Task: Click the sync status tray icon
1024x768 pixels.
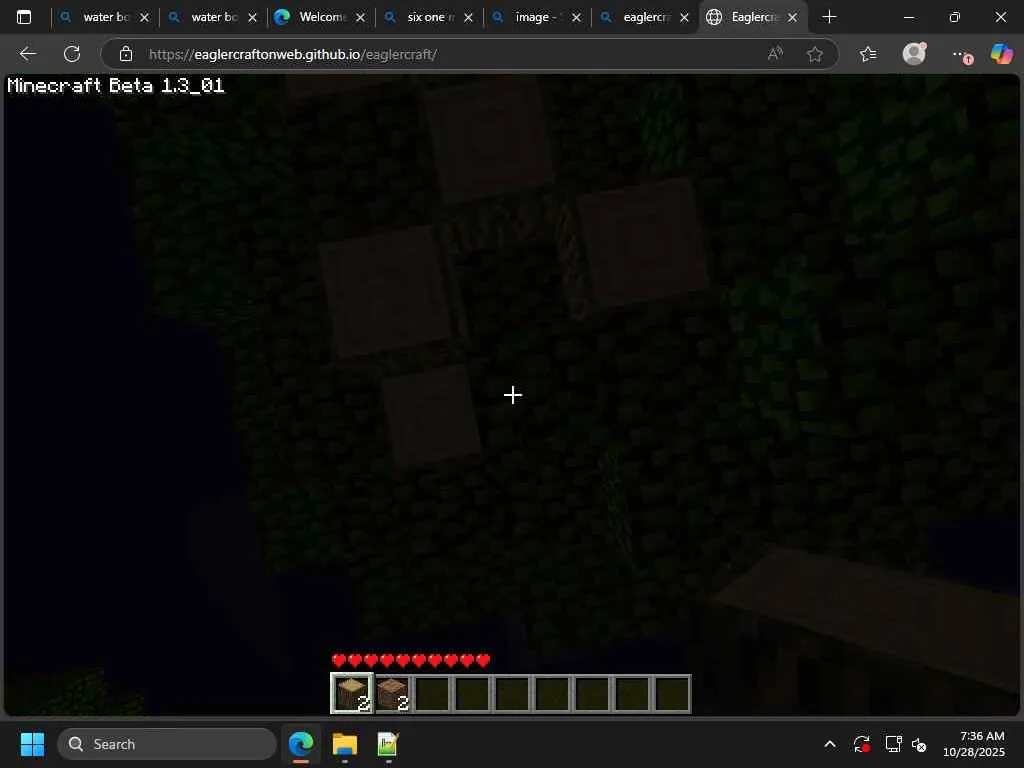Action: (861, 744)
